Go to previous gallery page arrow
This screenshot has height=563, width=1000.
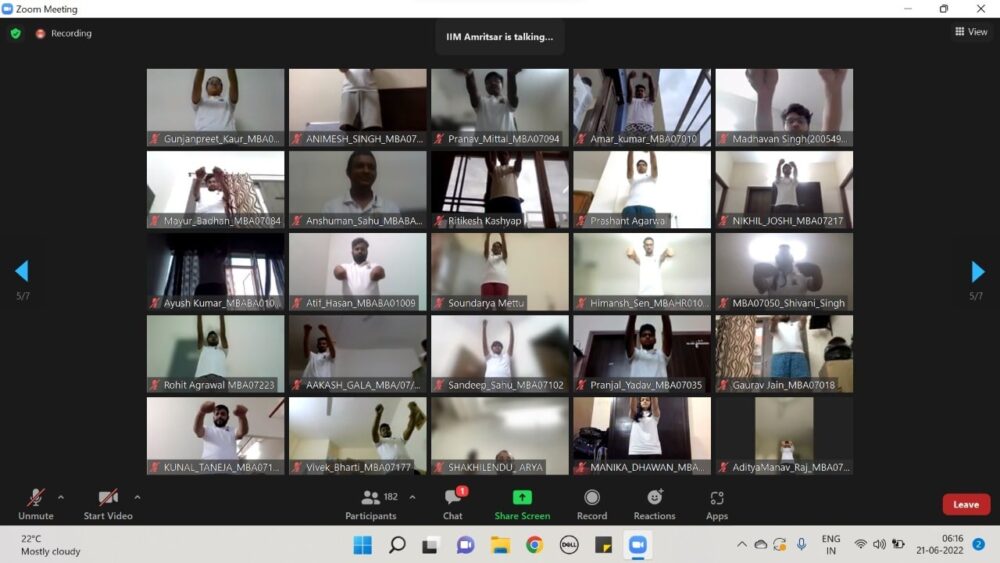tap(22, 271)
